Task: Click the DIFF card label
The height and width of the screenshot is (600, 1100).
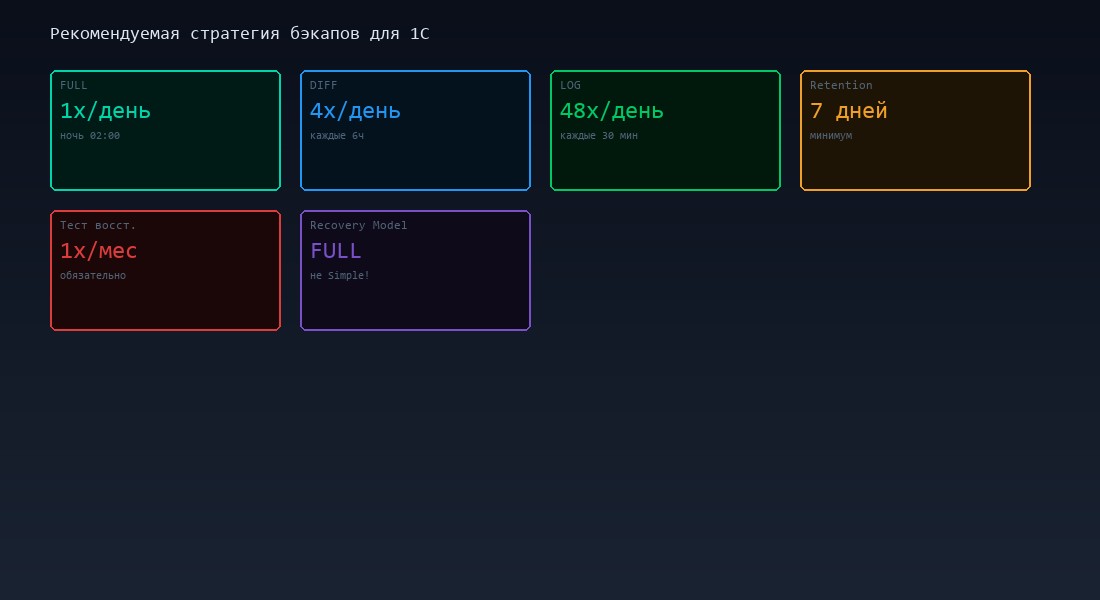Action: click(323, 86)
